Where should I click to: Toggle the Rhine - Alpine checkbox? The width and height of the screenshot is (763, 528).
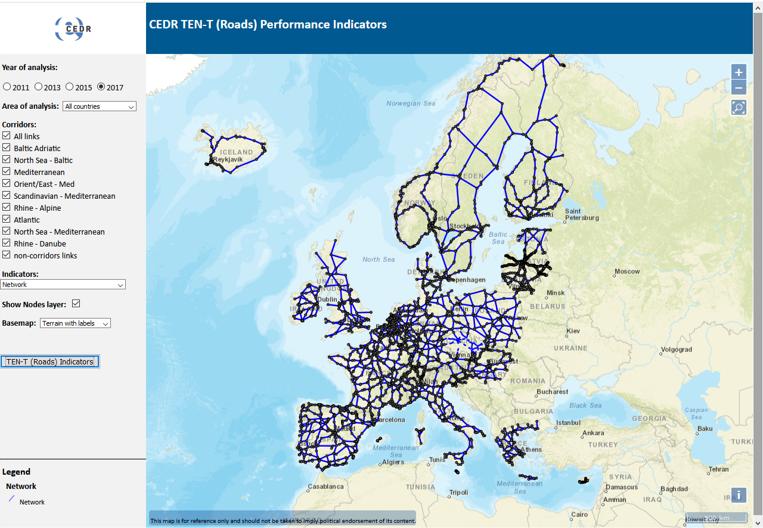pyautogui.click(x=6, y=207)
